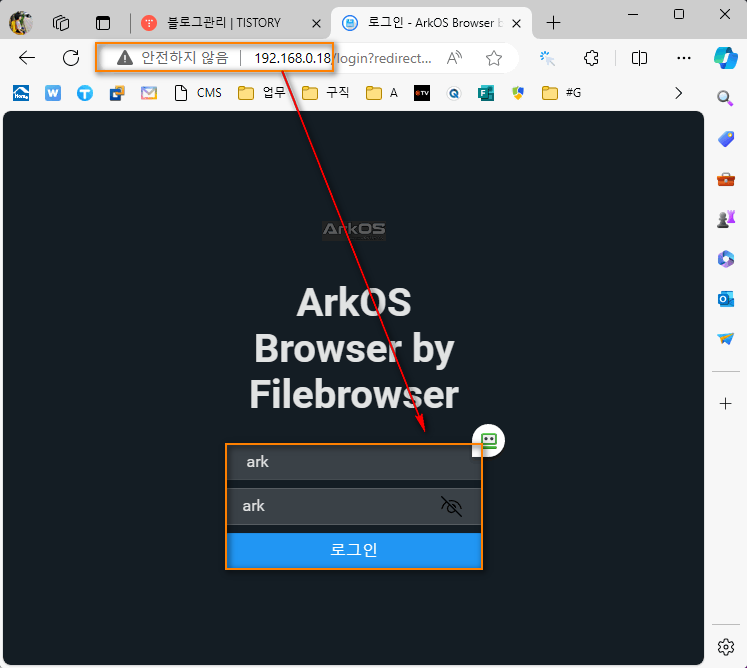Open the Q bookmark icon

click(x=454, y=93)
